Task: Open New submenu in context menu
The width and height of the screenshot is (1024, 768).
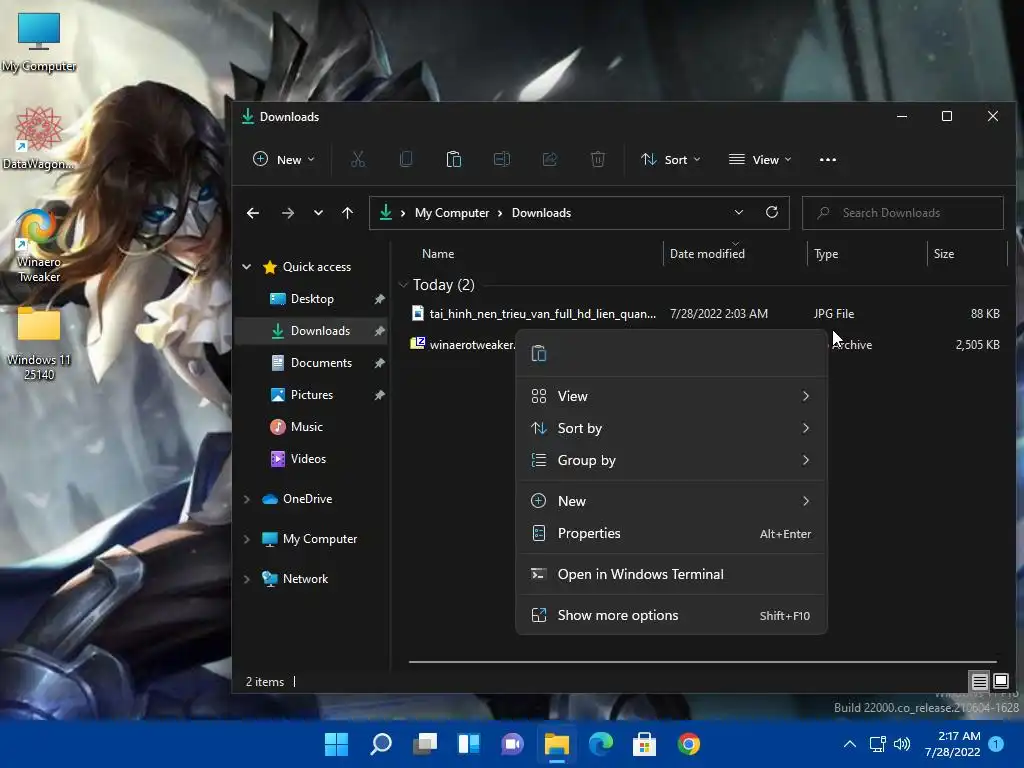Action: pos(671,501)
